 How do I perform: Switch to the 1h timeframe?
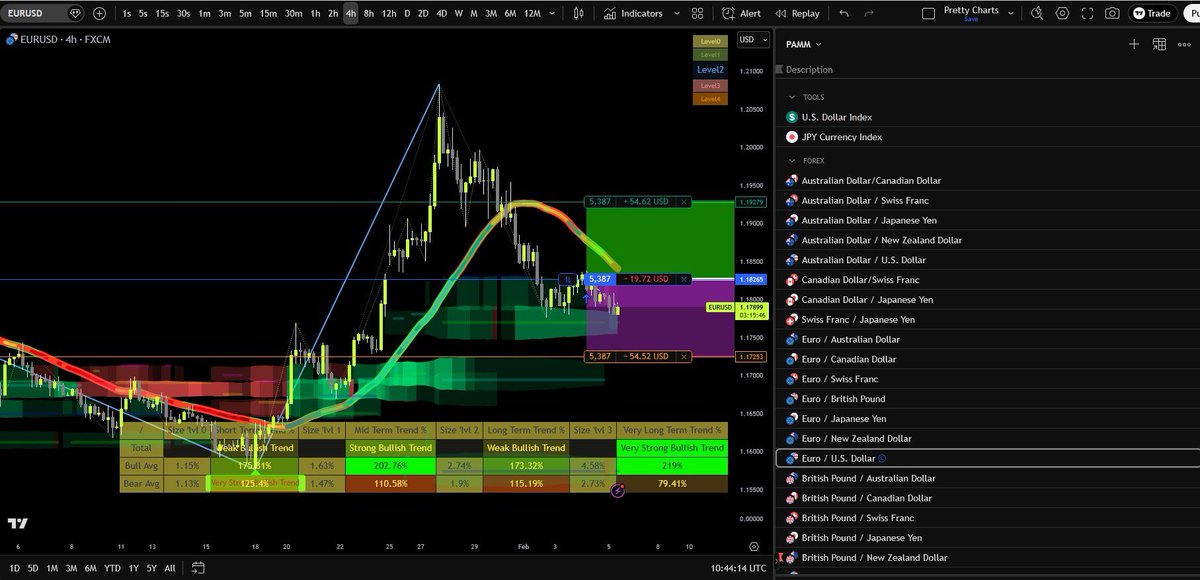pyautogui.click(x=316, y=13)
